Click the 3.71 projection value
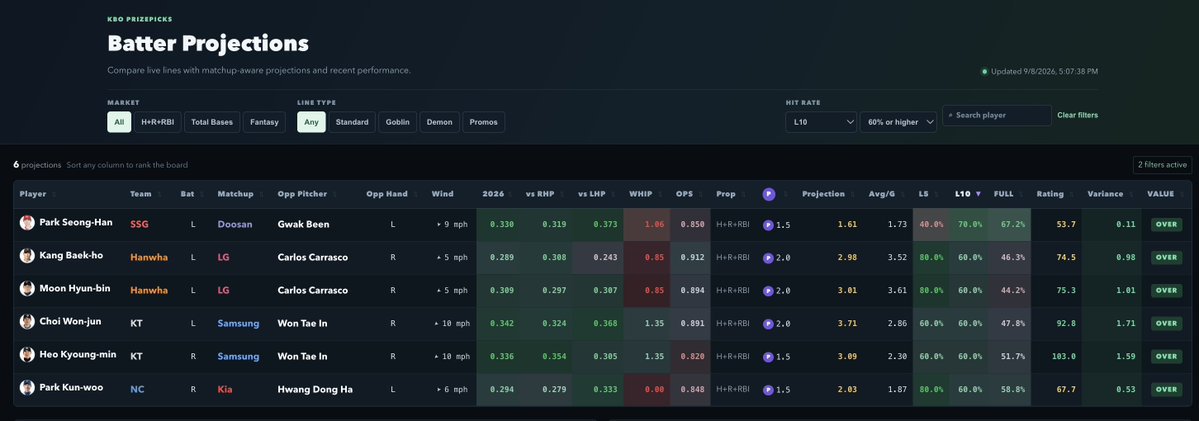Screen dimensions: 1199x421 847,324
